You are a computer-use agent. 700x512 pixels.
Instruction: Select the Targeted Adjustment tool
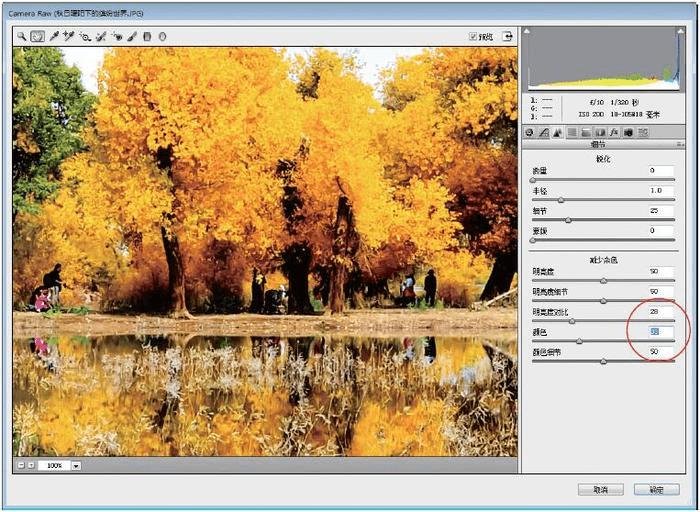point(85,37)
